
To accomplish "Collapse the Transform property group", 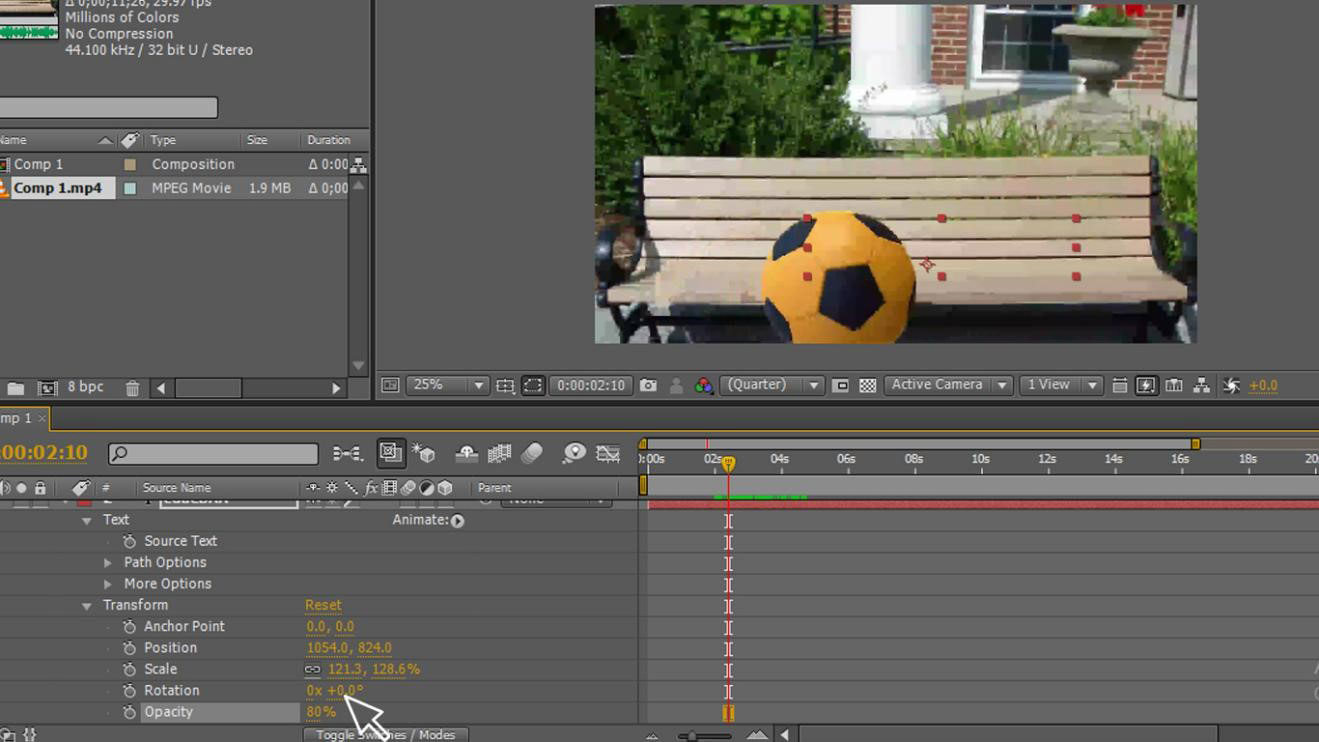I will 87,606.
